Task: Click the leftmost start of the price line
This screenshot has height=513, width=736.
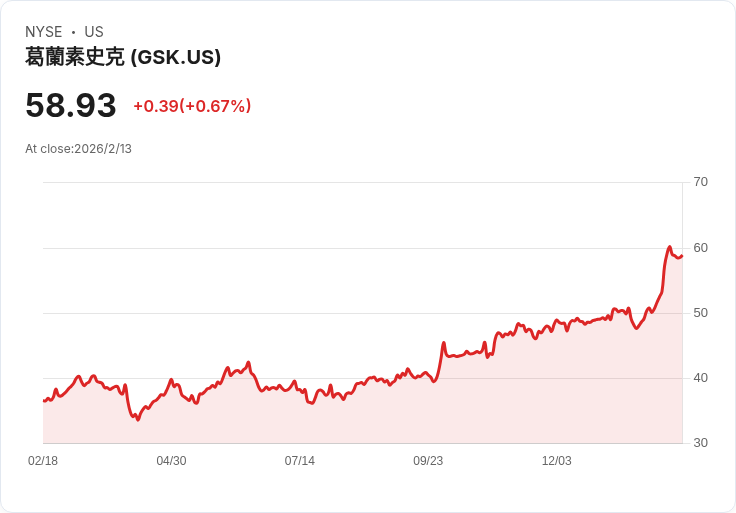Action: 44,401
